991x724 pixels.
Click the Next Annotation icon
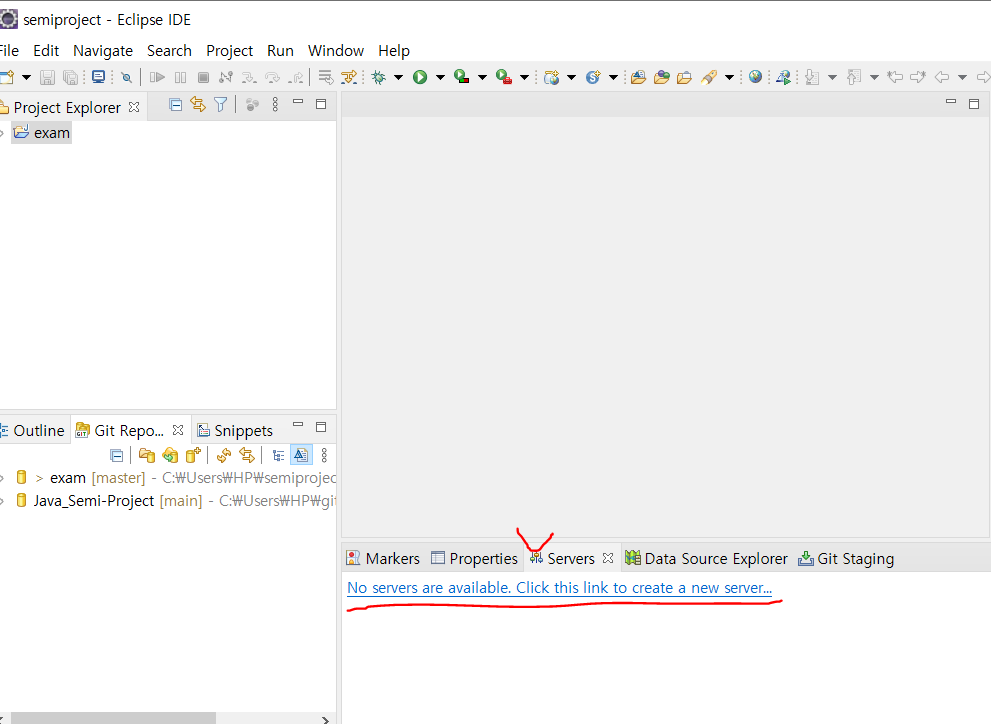click(x=813, y=77)
